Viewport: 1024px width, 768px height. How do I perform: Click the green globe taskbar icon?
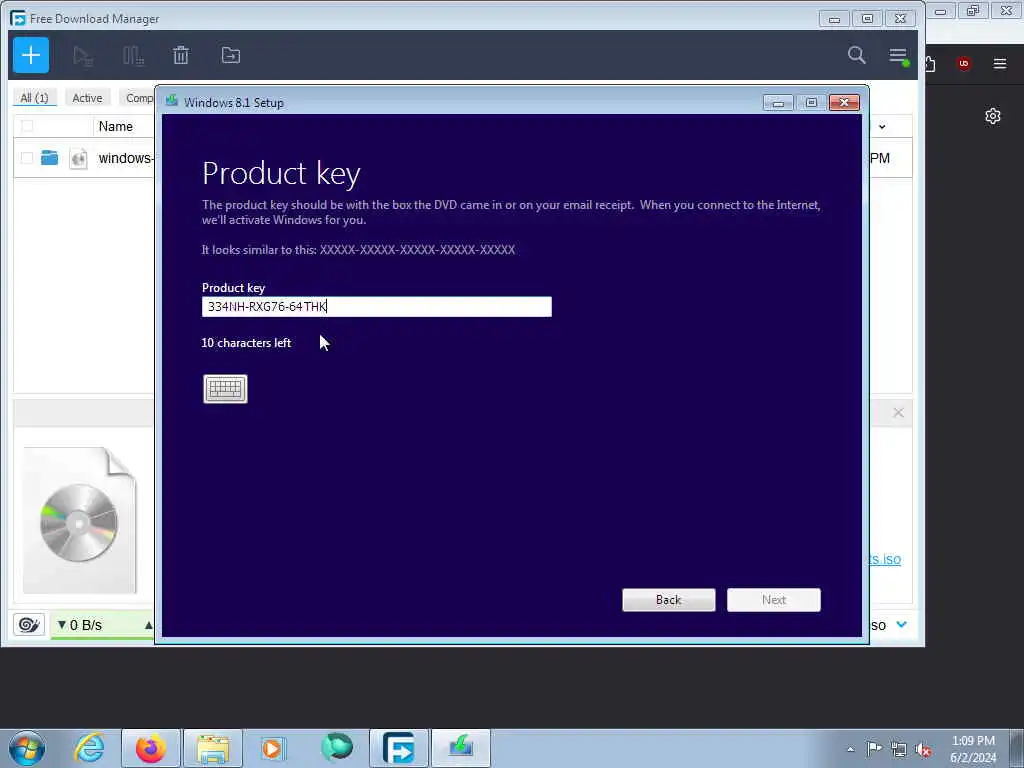[337, 747]
